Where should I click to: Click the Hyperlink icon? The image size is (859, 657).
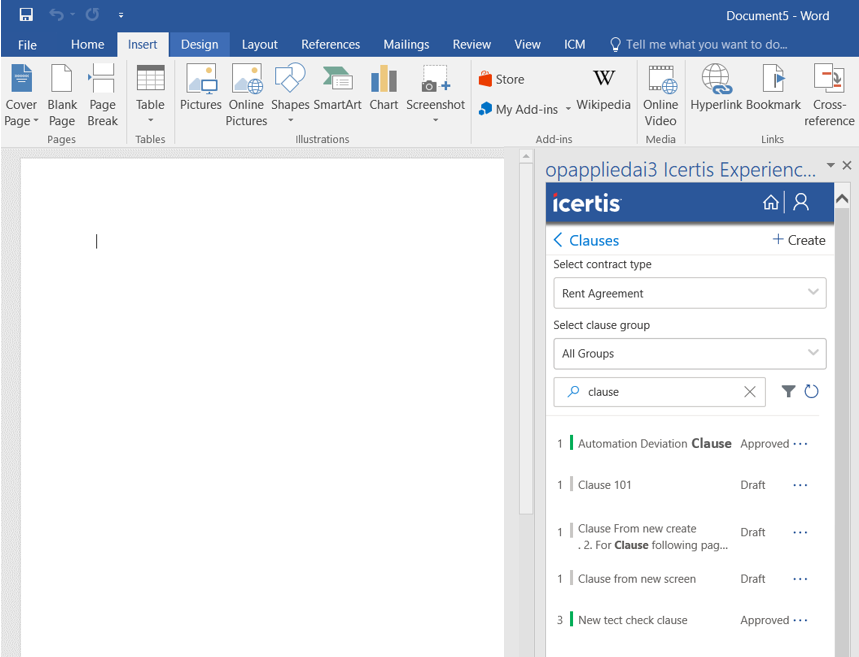716,88
